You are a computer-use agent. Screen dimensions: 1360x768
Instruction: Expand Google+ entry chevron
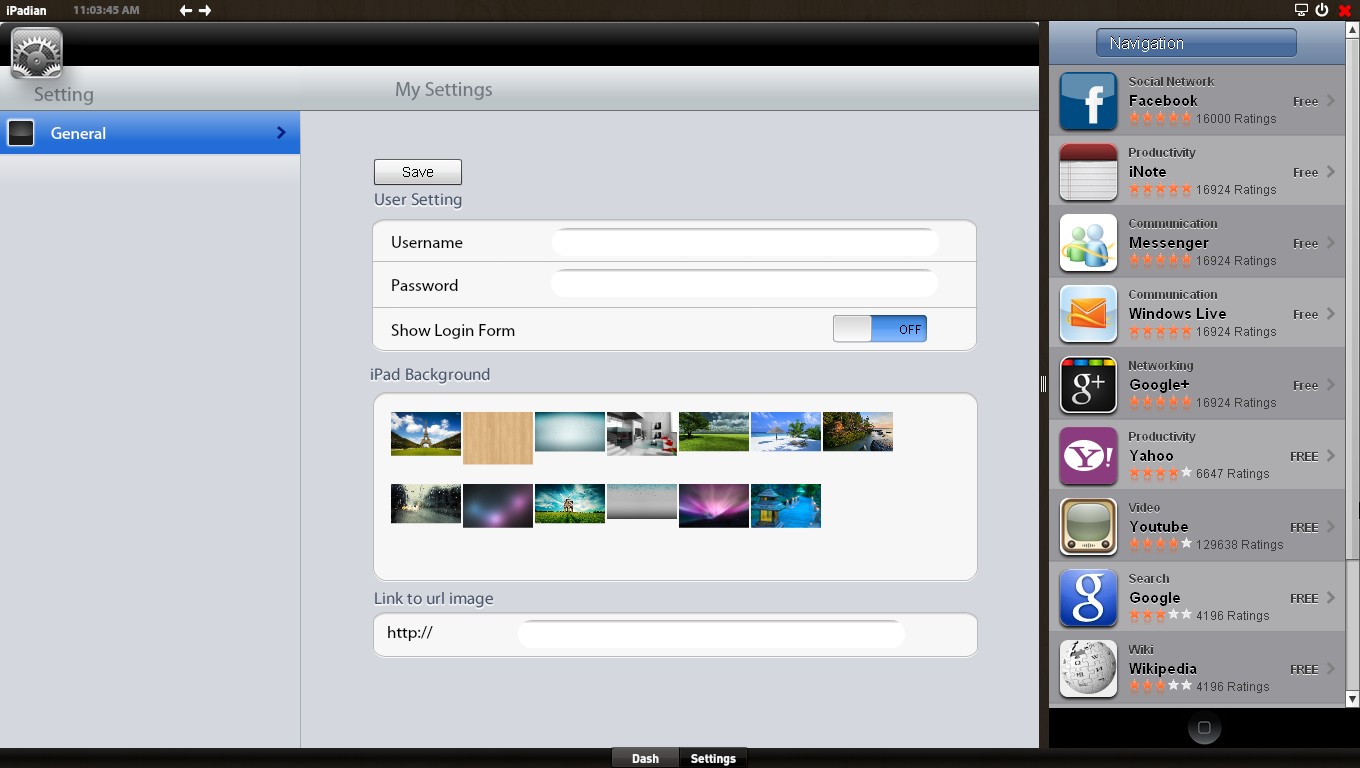pyautogui.click(x=1331, y=384)
